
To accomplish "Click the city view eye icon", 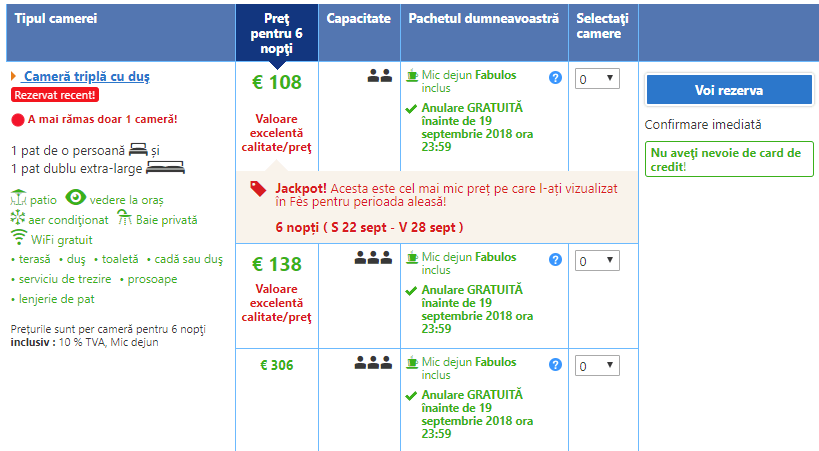I will pyautogui.click(x=75, y=199).
